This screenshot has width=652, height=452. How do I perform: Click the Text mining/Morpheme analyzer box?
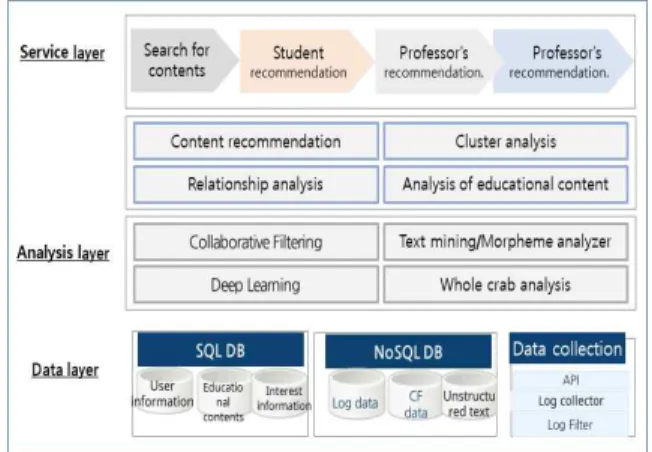click(x=506, y=242)
